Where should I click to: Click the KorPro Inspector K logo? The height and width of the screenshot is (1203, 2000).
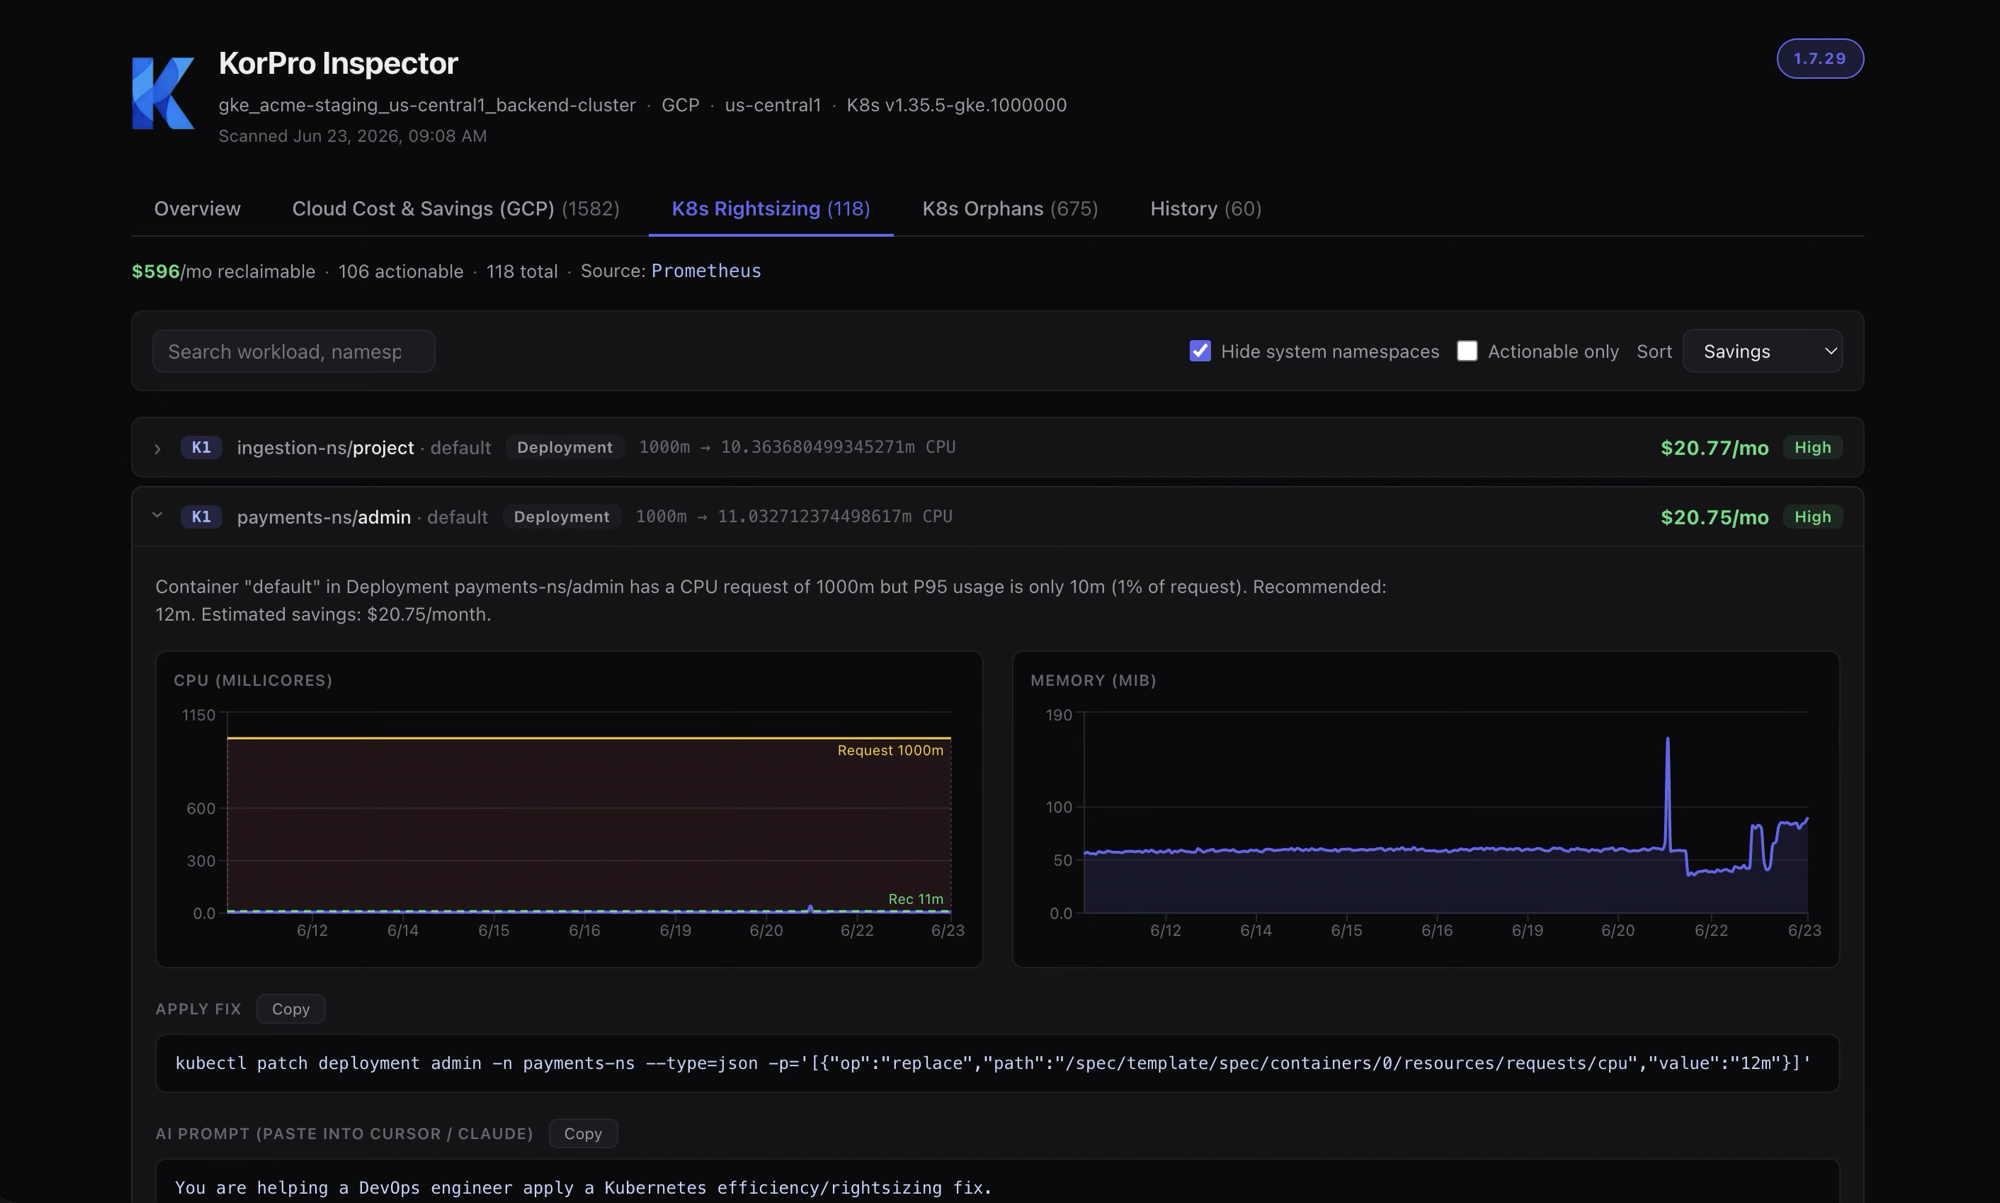click(163, 93)
